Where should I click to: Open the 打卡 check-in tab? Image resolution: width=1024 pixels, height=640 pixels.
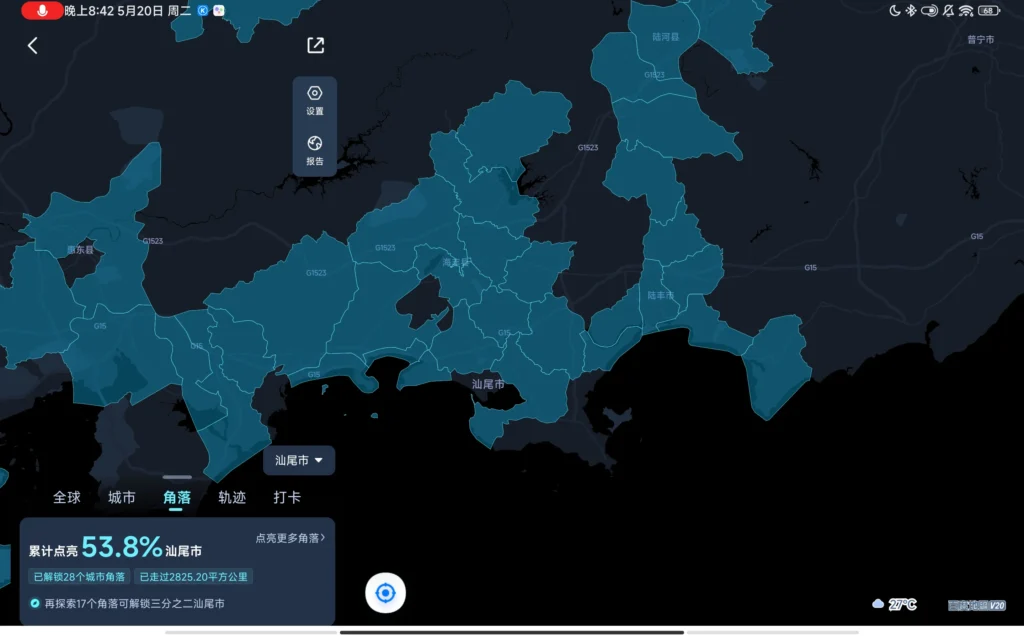pos(287,497)
